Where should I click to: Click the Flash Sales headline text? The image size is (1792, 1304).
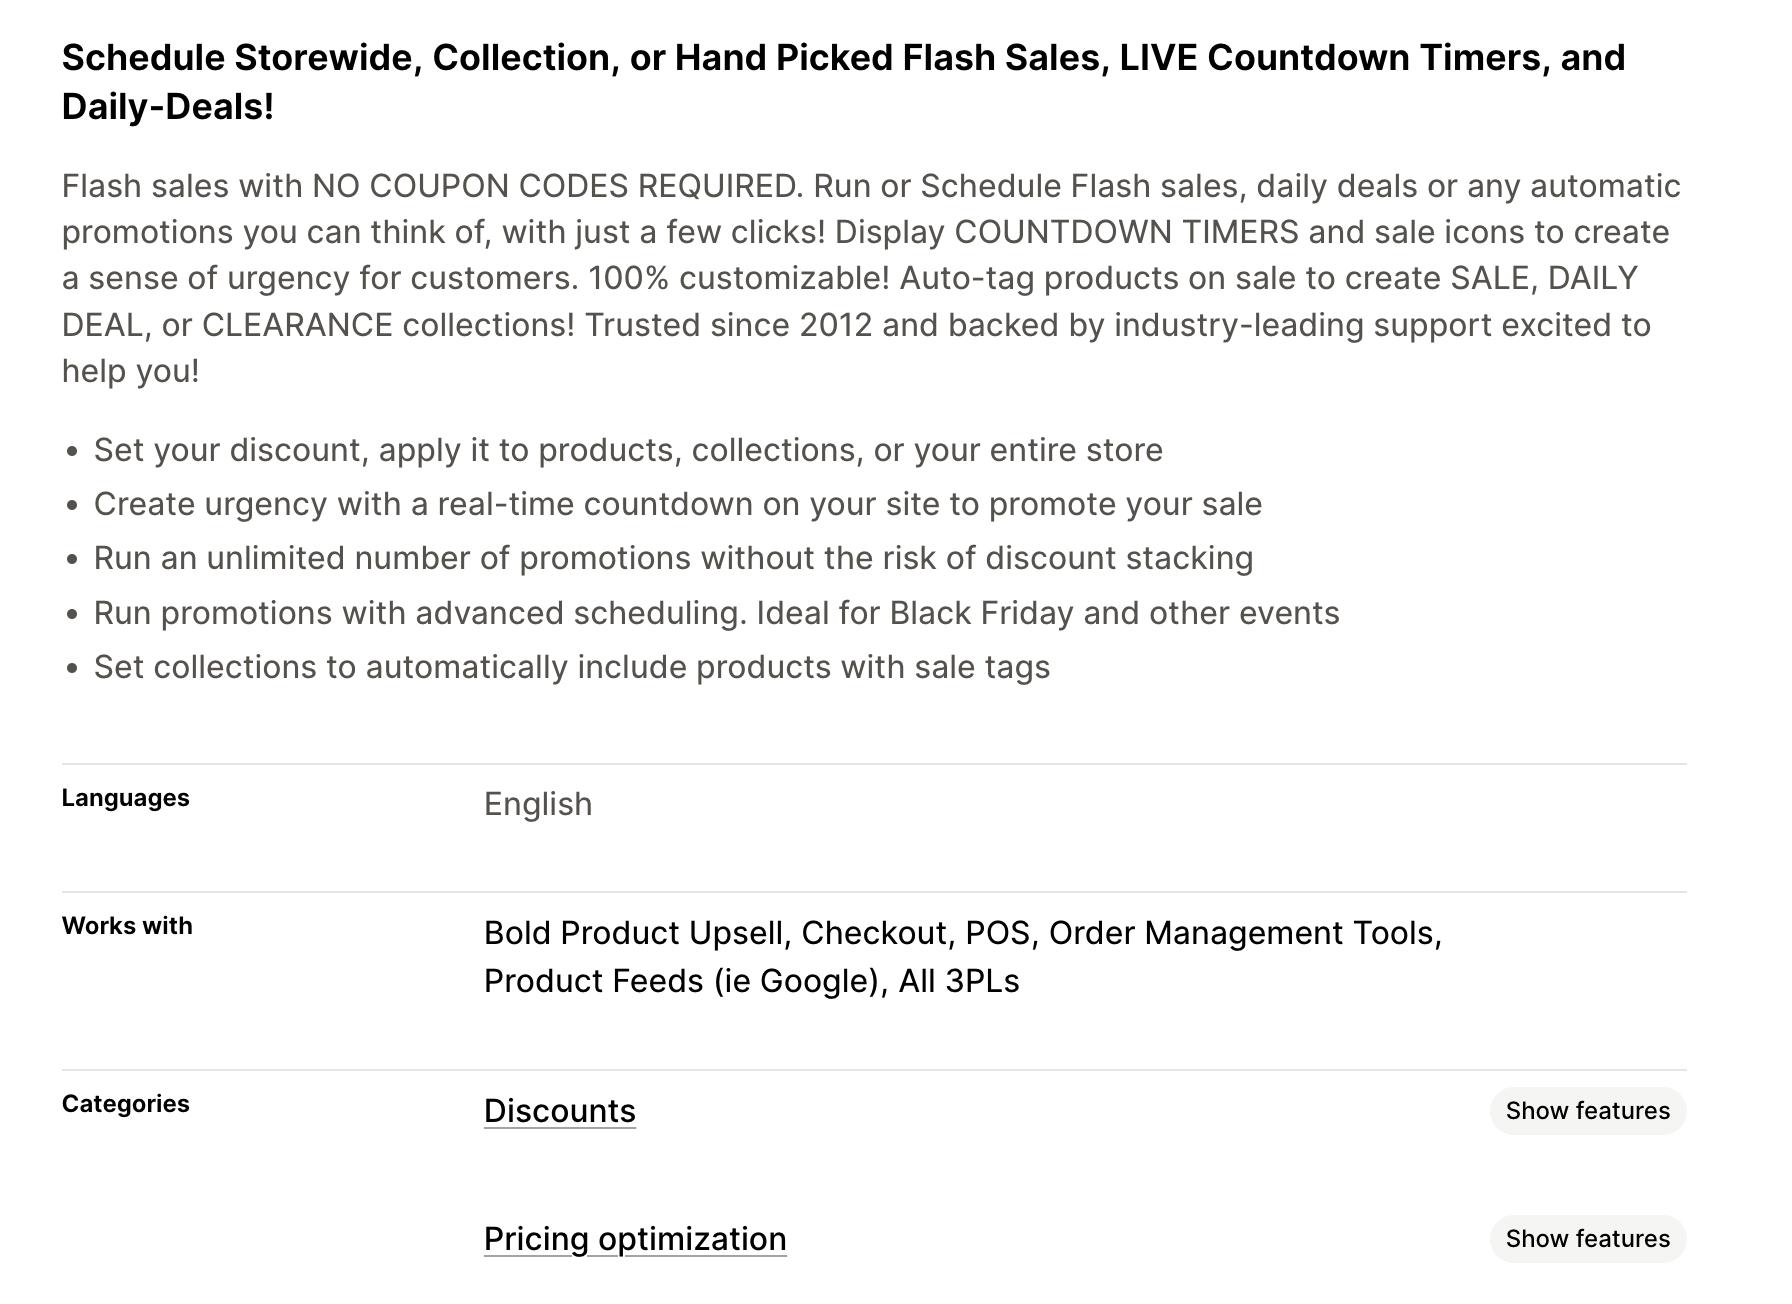coord(843,82)
